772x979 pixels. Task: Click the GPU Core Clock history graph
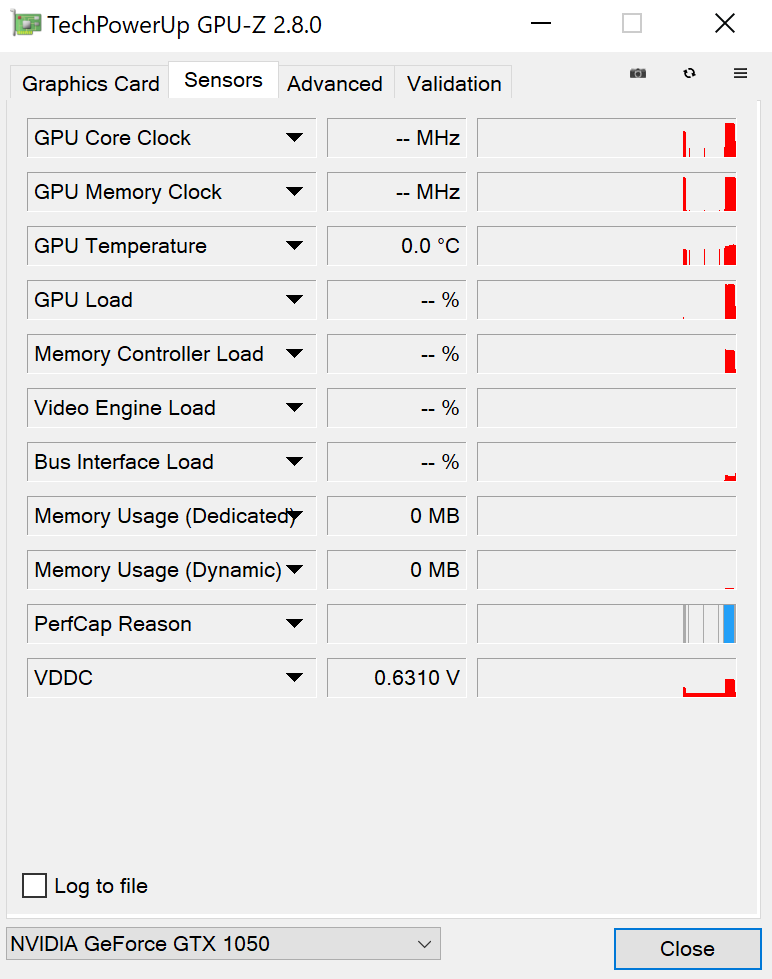tap(606, 138)
